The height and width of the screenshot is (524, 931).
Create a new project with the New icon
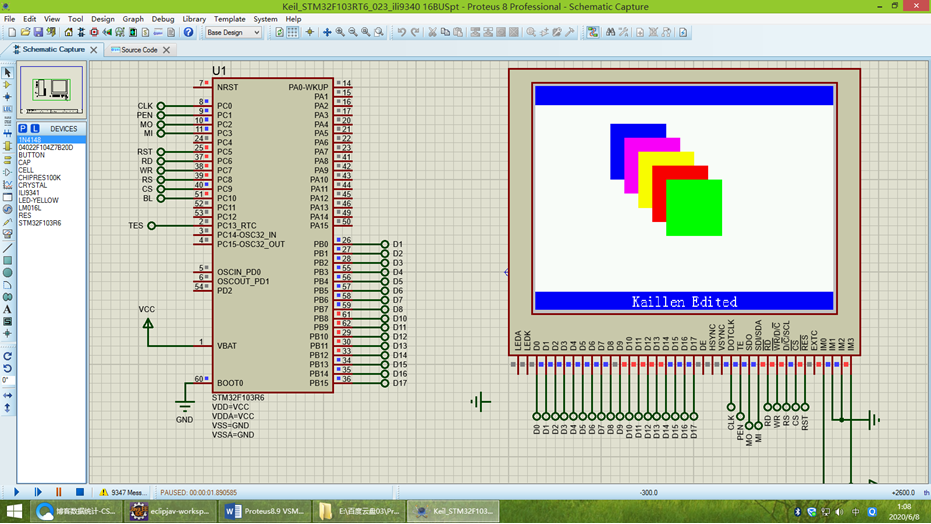coord(12,33)
